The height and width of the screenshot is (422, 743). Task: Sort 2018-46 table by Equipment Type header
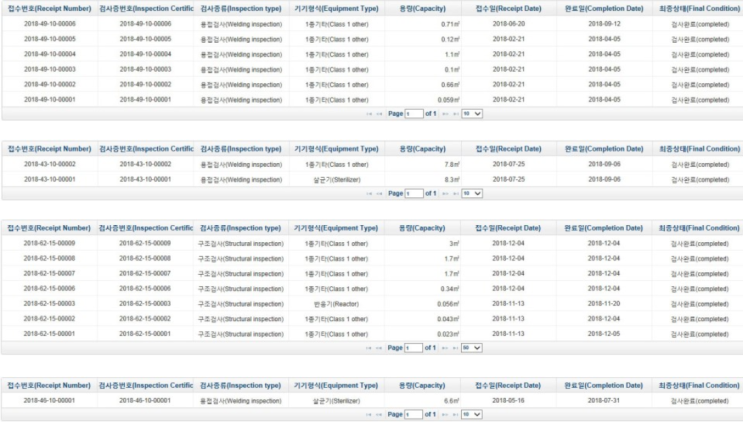[336, 386]
